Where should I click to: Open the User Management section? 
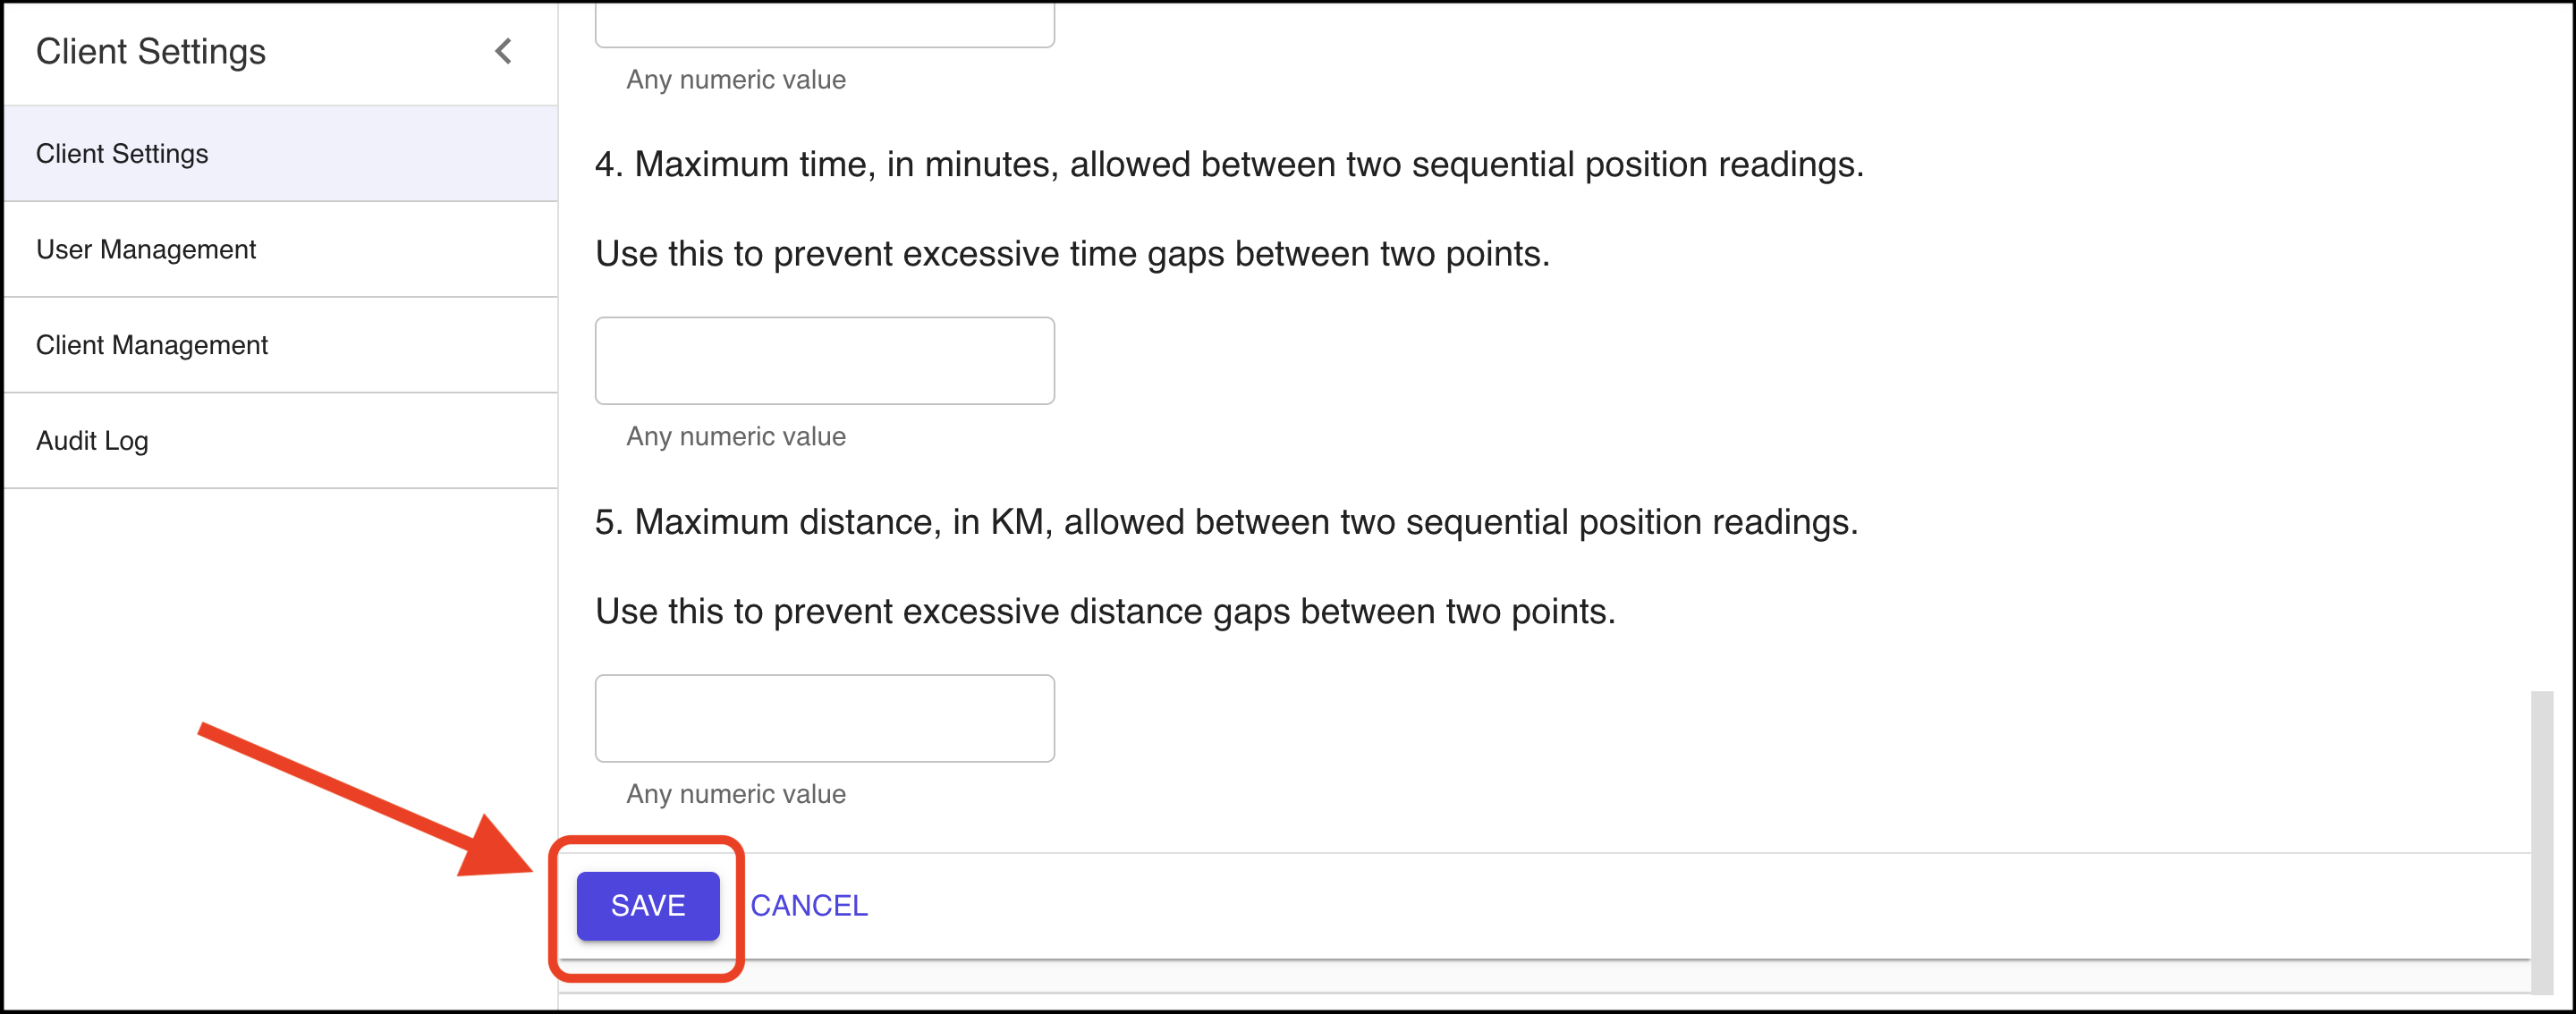pos(146,250)
